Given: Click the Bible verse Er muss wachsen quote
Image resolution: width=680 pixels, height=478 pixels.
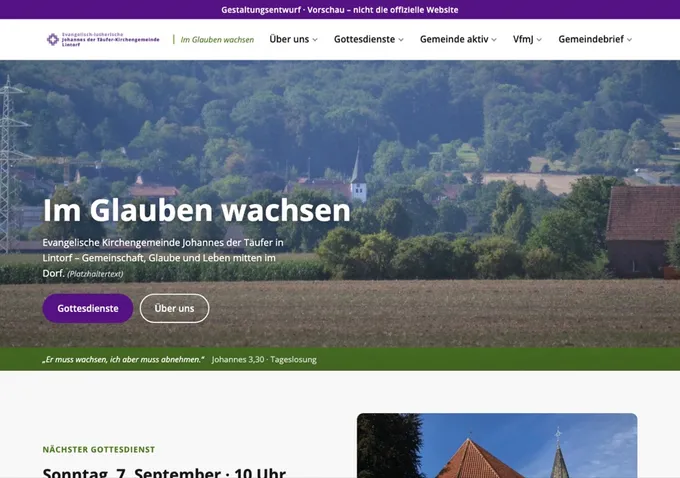Looking at the screenshot, I should coord(123,360).
